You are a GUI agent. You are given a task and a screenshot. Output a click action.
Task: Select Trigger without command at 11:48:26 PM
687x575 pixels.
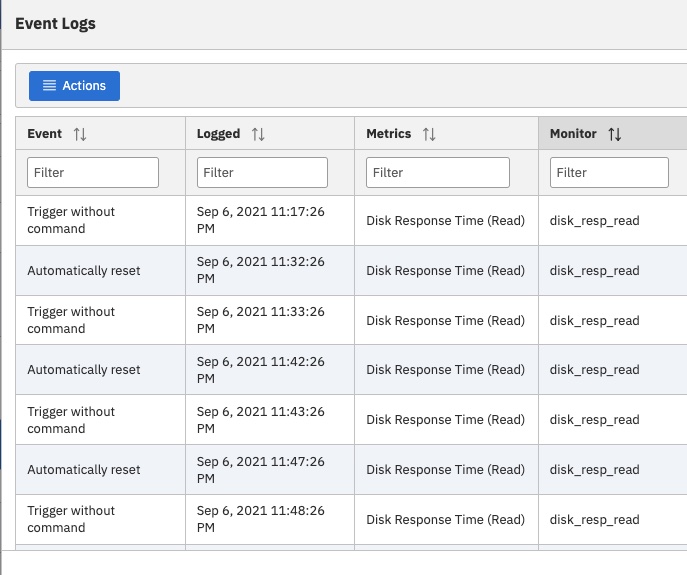[x=71, y=519]
